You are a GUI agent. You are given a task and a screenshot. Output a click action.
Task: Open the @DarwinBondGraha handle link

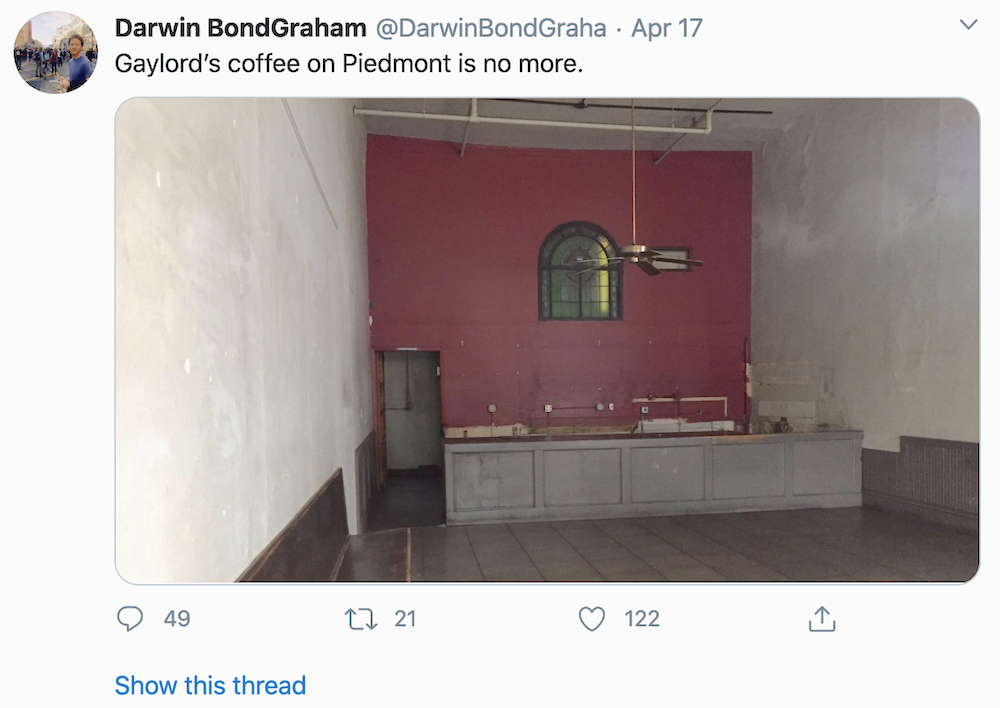(x=491, y=28)
